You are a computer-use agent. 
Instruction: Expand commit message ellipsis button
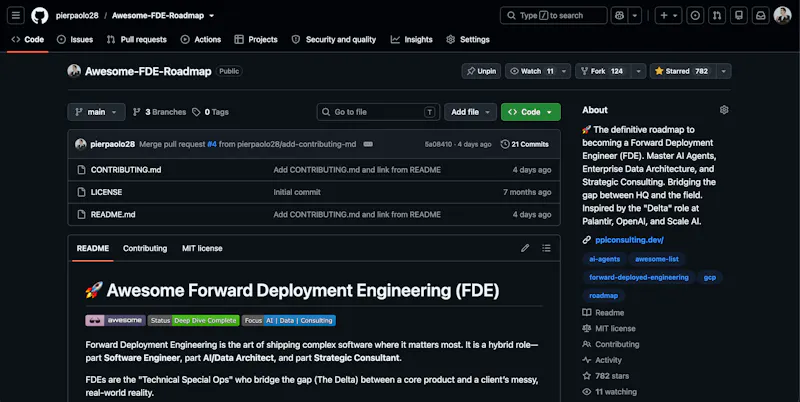click(368, 144)
